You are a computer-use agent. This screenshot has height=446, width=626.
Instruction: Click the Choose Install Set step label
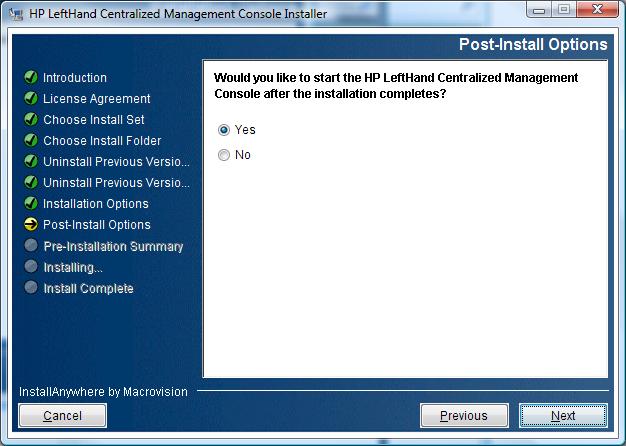(94, 120)
